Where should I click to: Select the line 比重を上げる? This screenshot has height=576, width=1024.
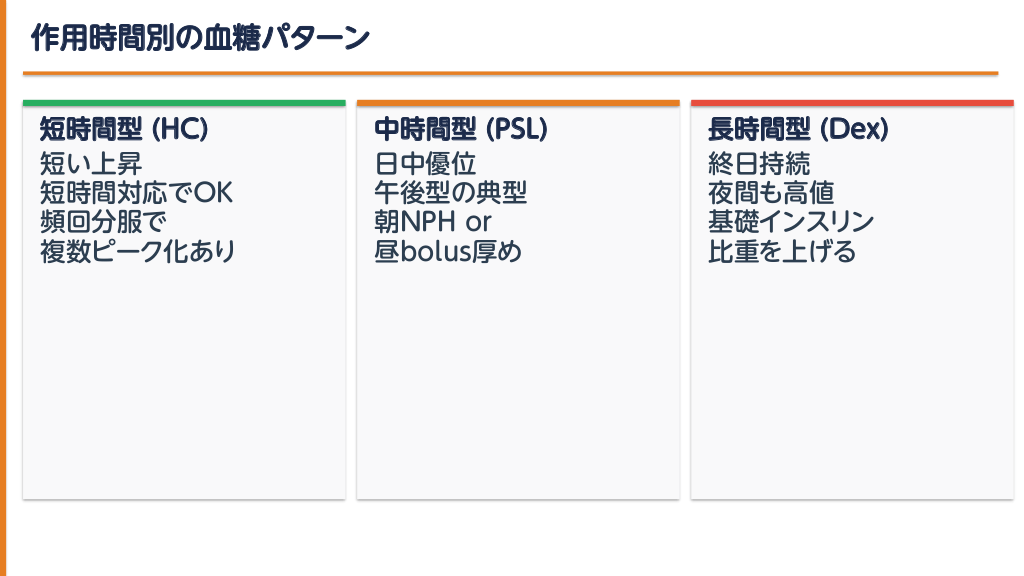pyautogui.click(x=782, y=250)
